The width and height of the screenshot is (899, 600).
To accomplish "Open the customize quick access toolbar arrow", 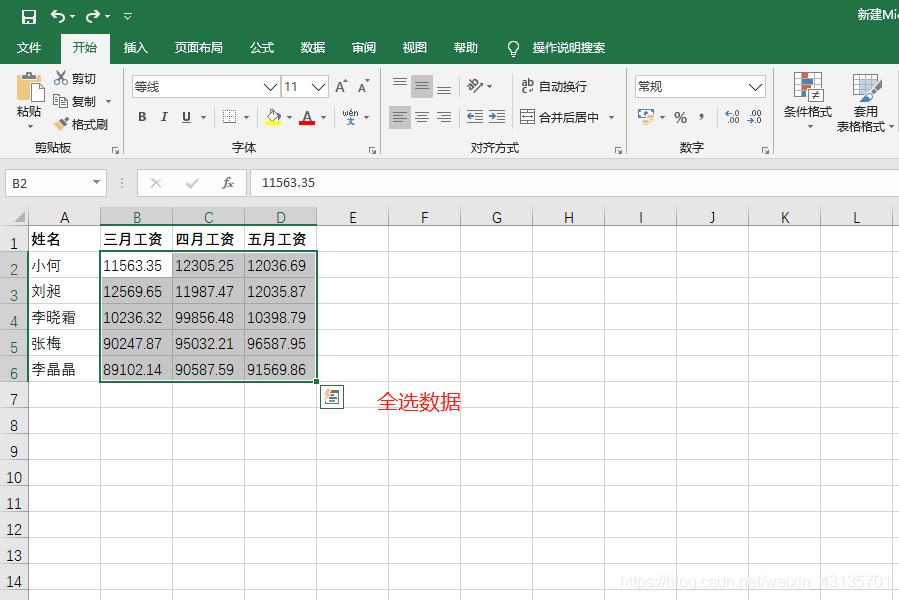I will point(128,17).
